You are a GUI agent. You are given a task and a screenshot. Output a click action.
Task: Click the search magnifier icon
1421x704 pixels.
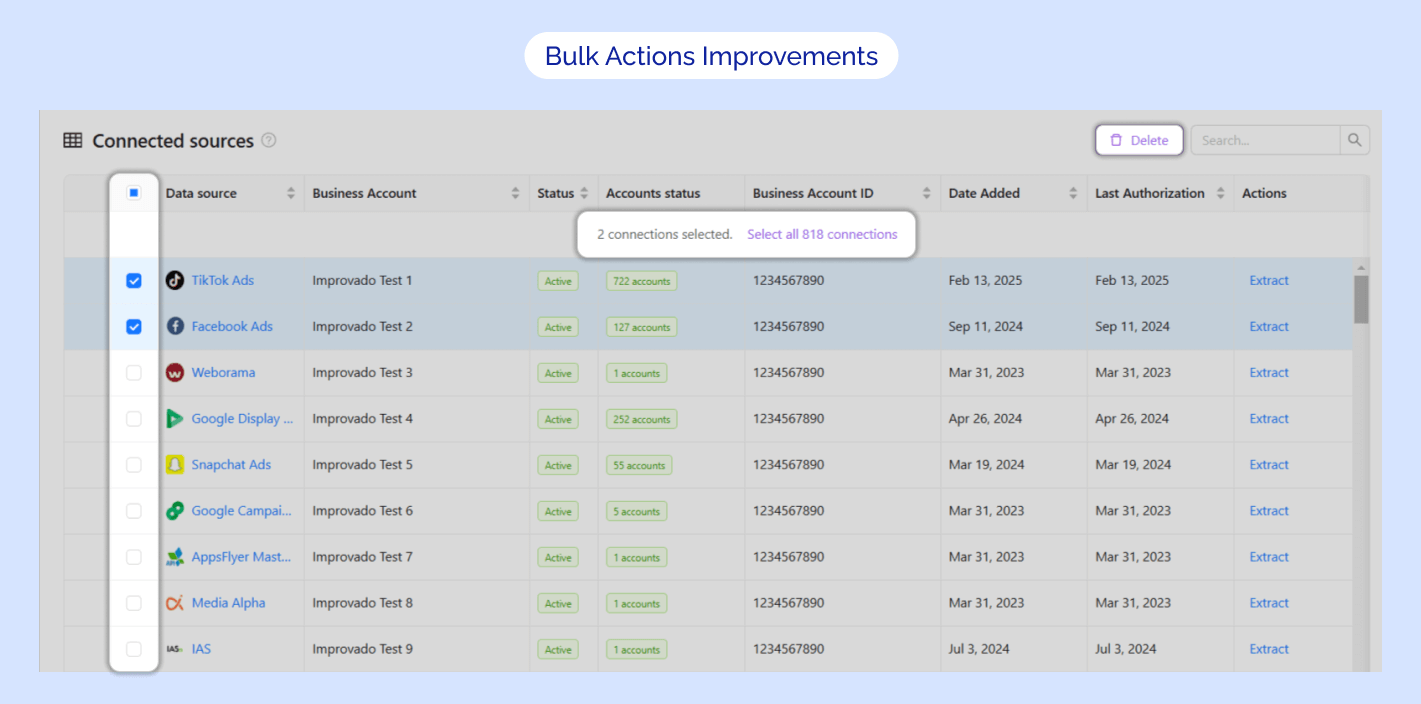pyautogui.click(x=1354, y=140)
